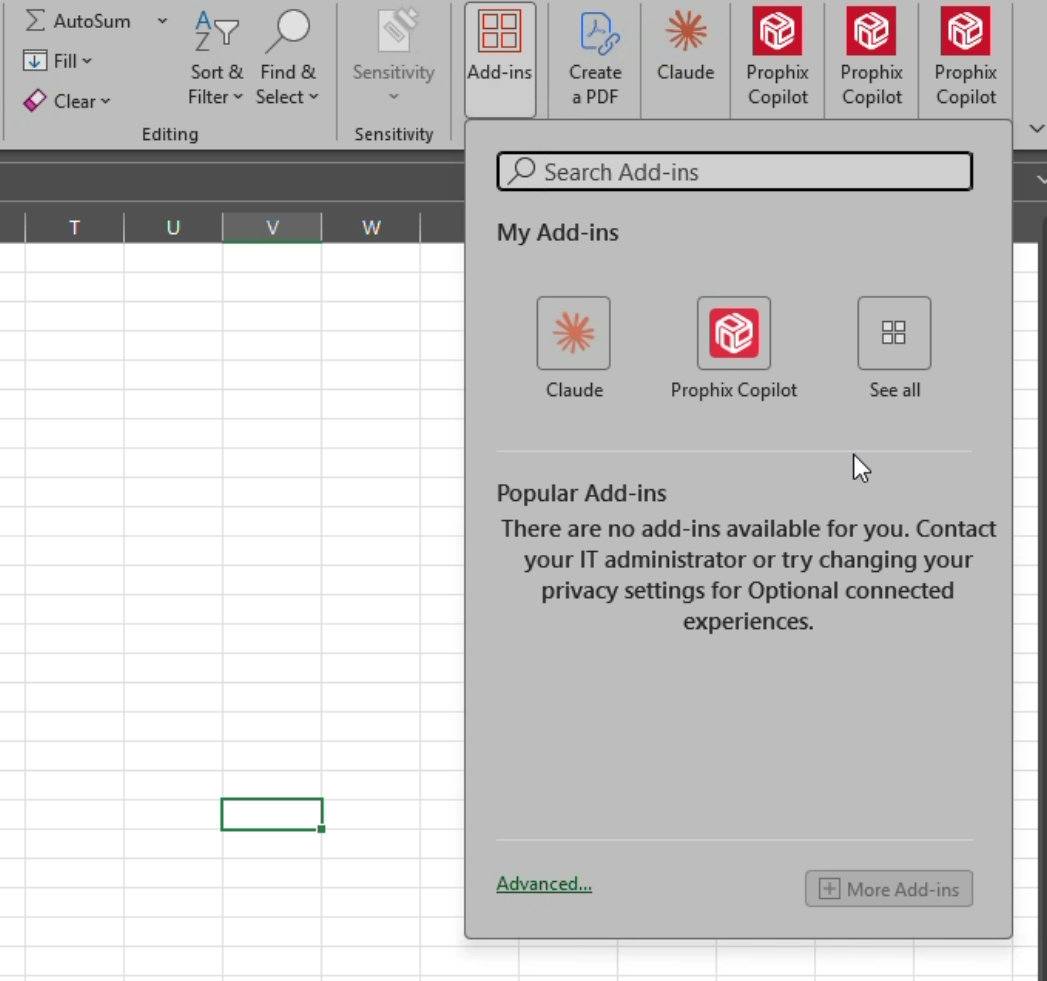
Task: Open the AutoSum dropdown arrow
Action: pyautogui.click(x=162, y=21)
